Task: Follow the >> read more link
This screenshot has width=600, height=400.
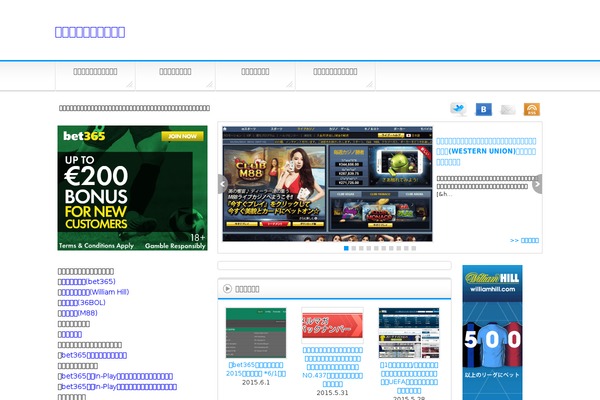Action: pos(524,240)
